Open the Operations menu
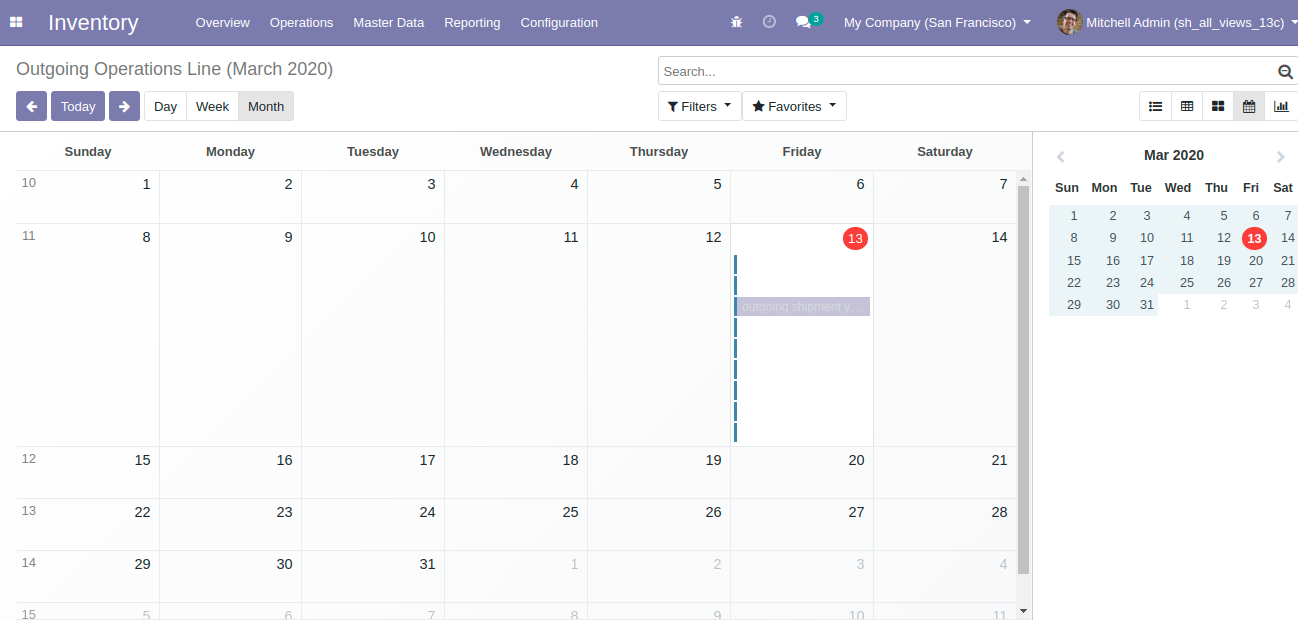1298x620 pixels. coord(301,22)
